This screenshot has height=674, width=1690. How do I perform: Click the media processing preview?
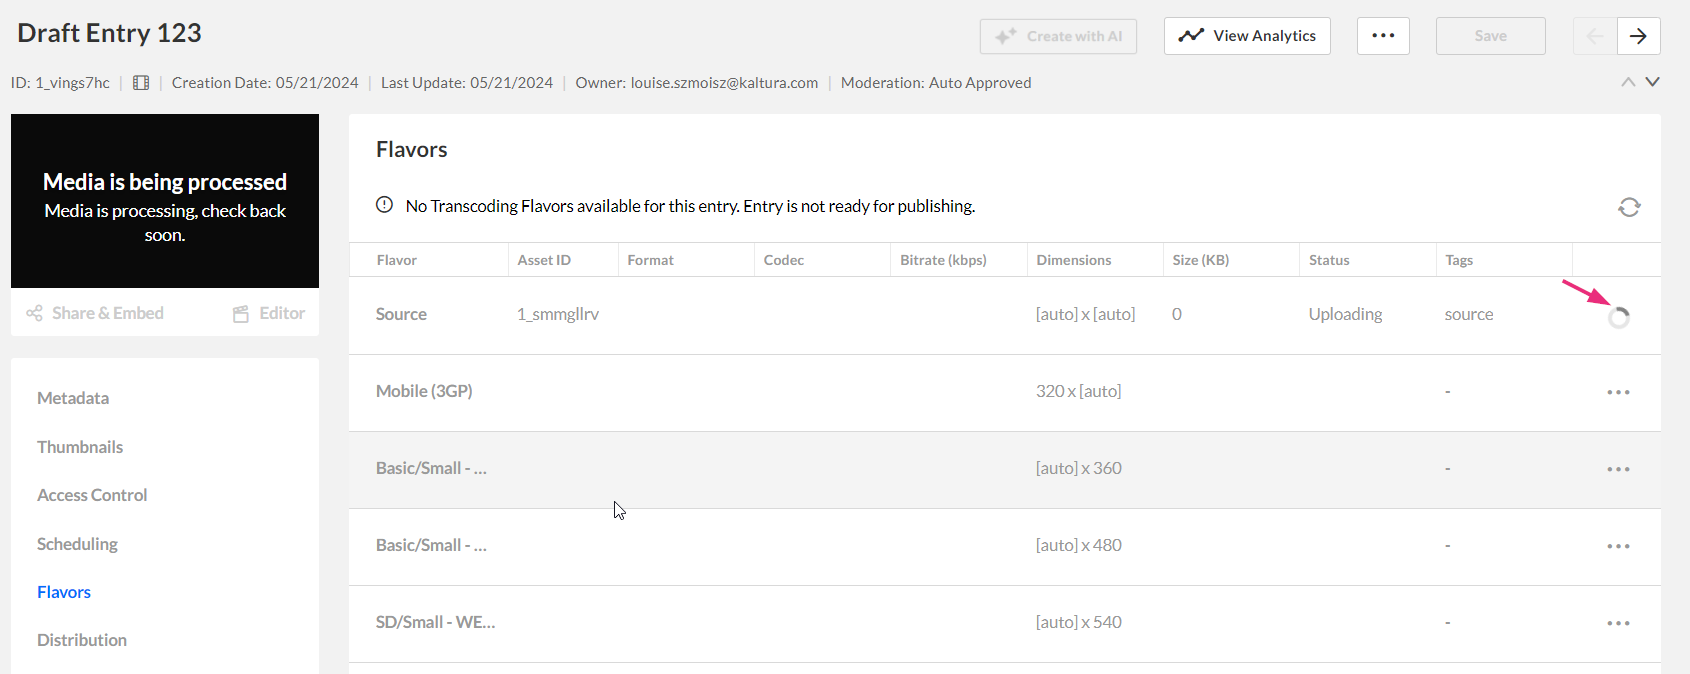coord(165,201)
